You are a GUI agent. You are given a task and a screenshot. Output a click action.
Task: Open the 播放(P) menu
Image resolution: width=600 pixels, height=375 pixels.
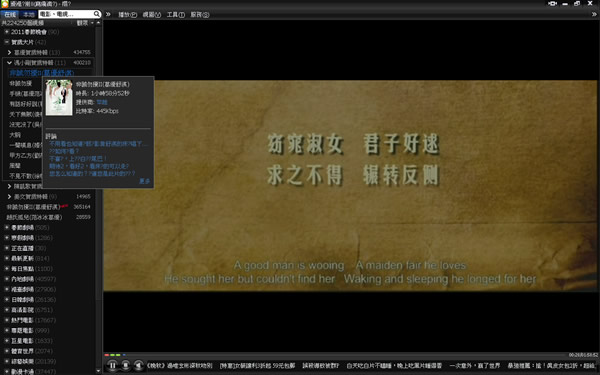coord(127,15)
